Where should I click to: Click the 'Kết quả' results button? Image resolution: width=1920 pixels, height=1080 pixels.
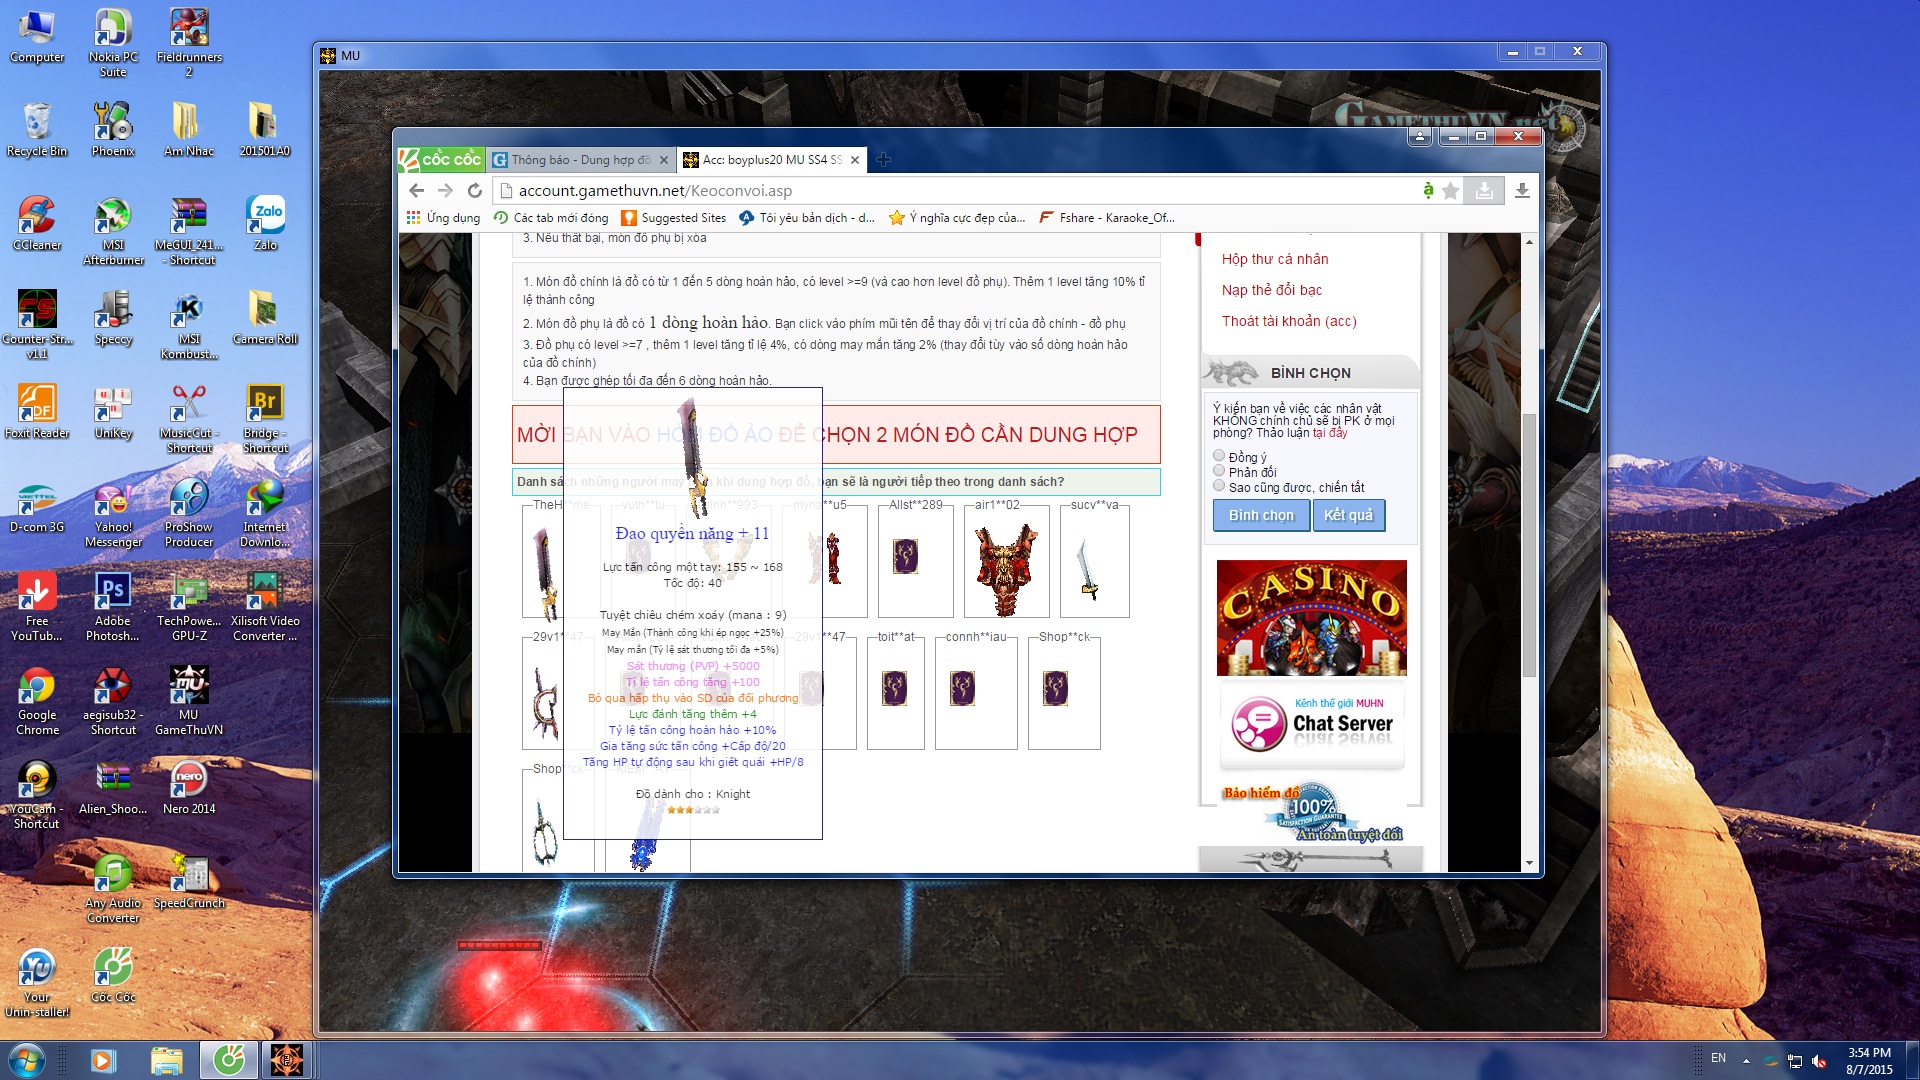coord(1348,515)
